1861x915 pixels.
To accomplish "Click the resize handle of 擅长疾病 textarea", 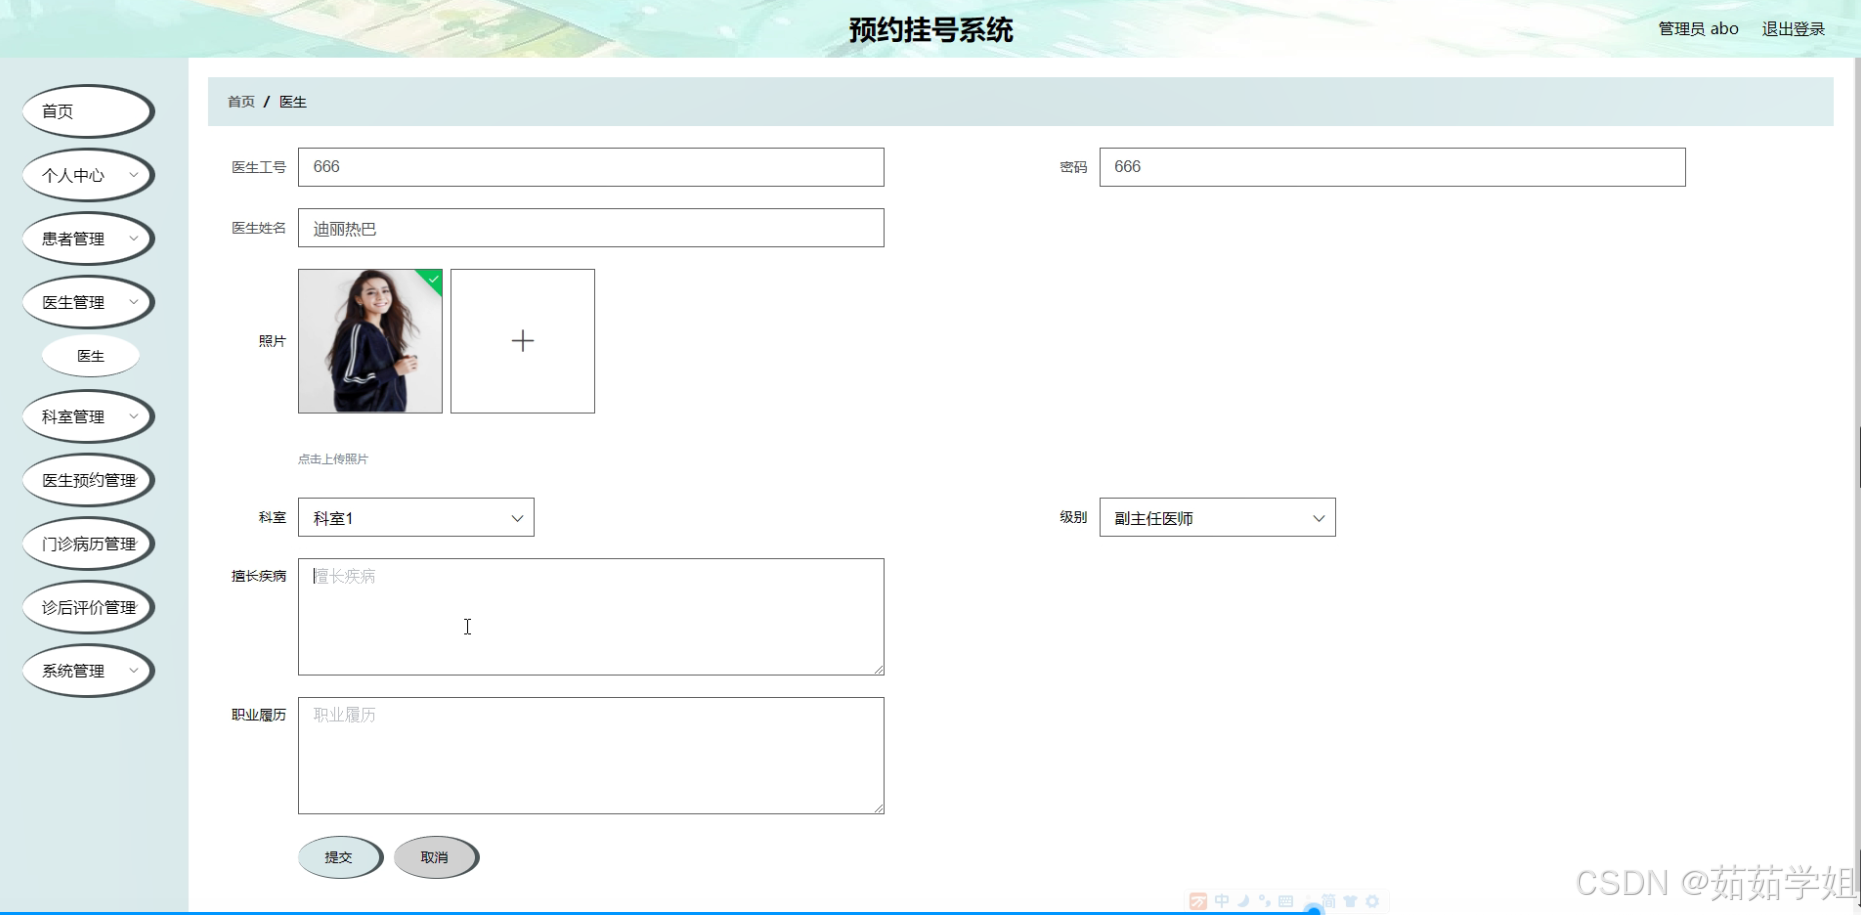I will (x=878, y=669).
